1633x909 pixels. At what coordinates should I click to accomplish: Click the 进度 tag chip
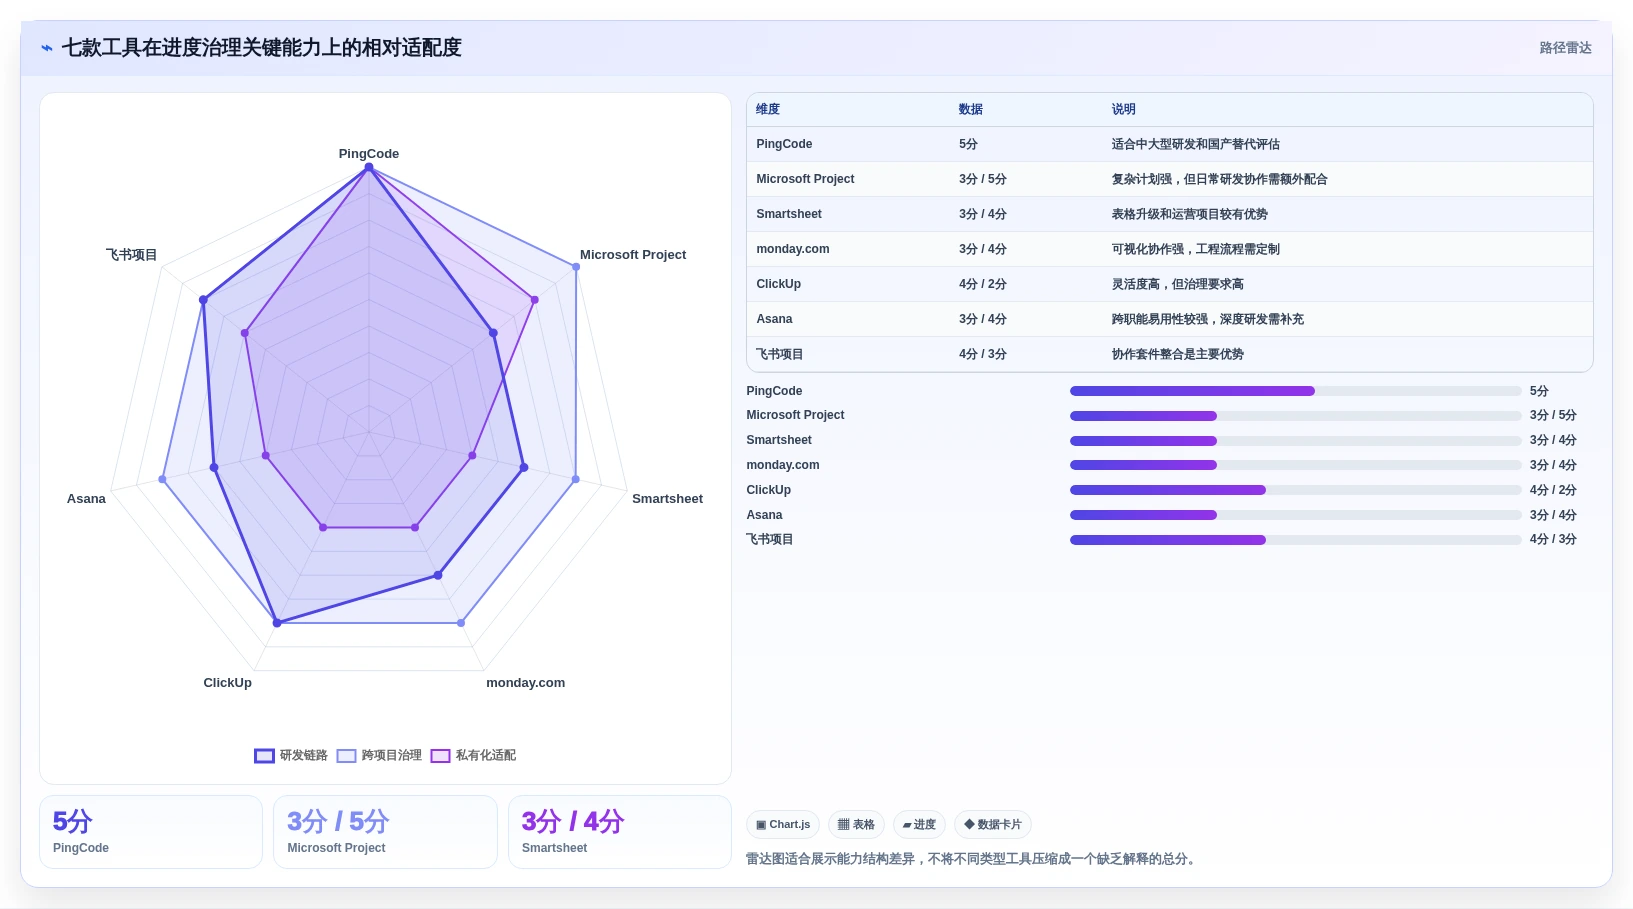[x=919, y=825]
